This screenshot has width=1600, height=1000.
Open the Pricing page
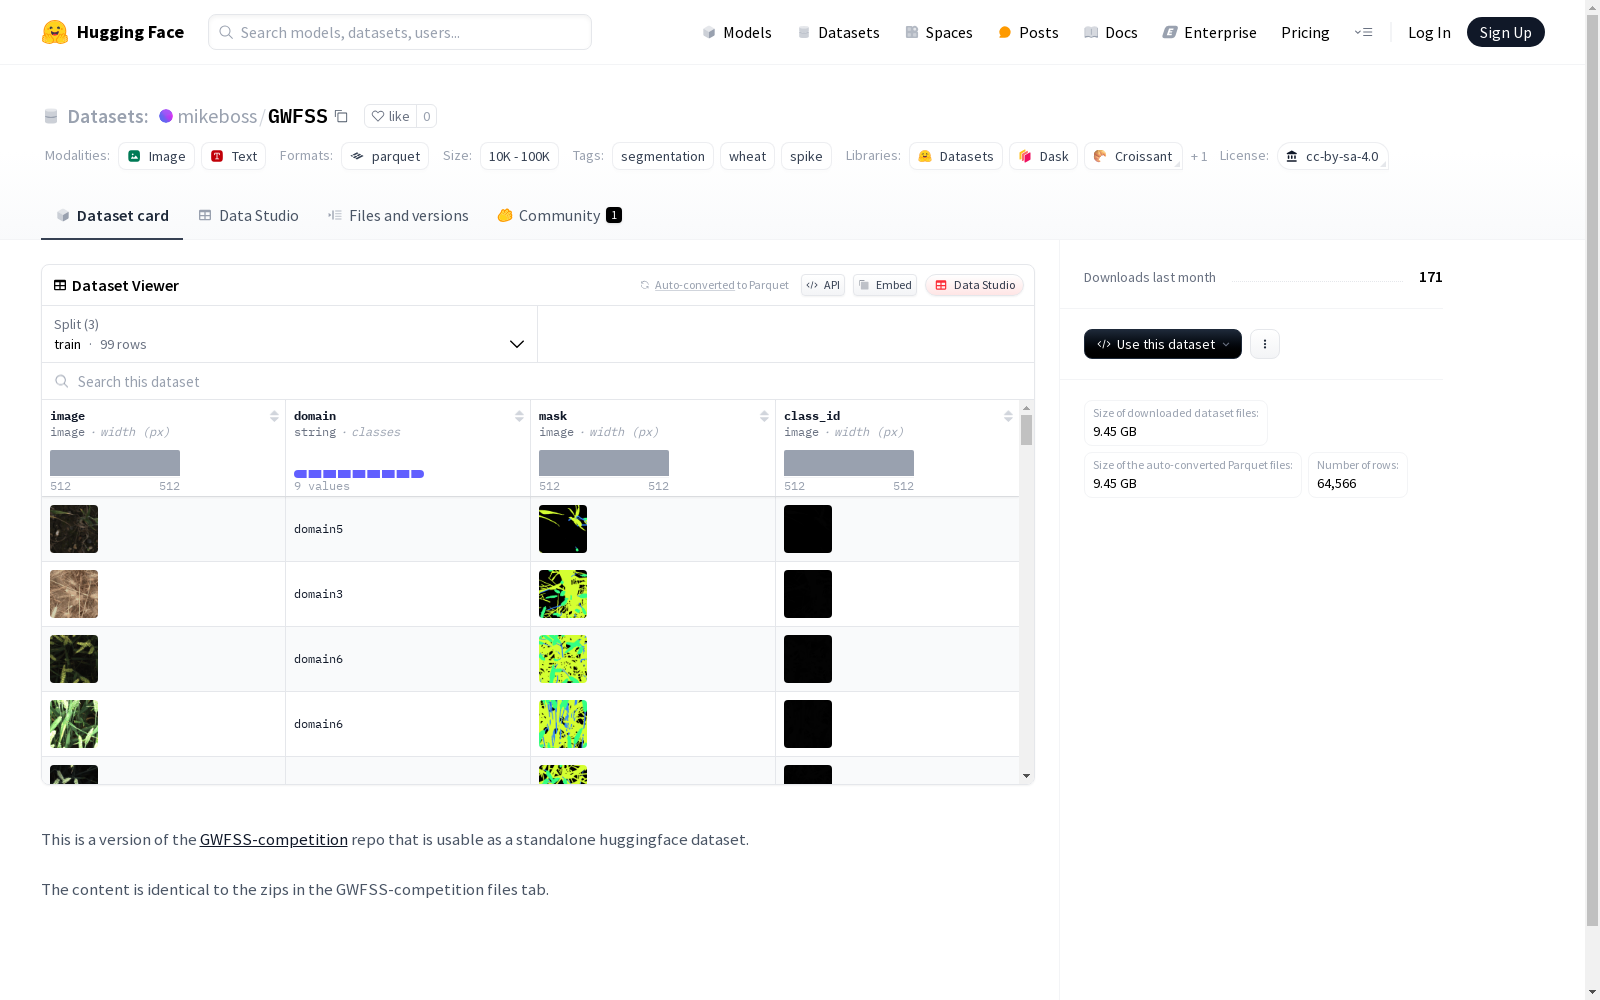point(1305,32)
